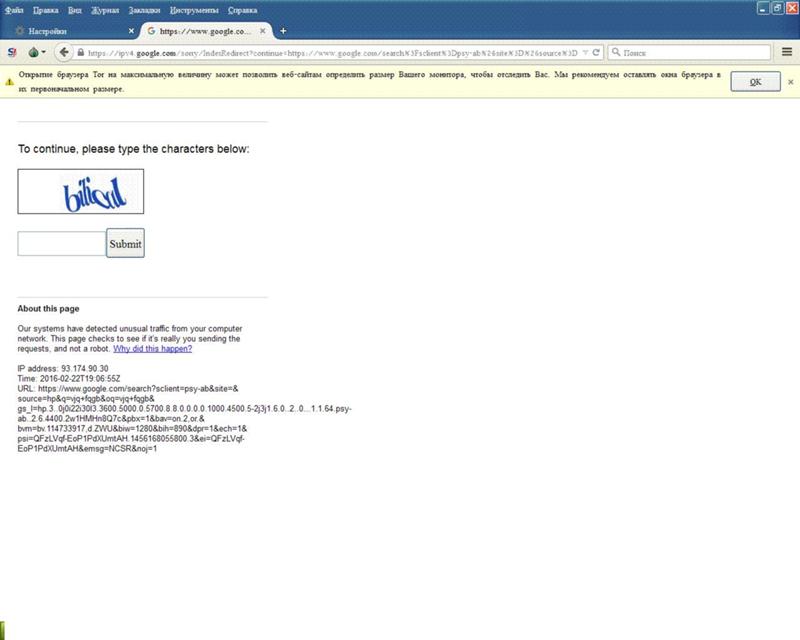Screen dimensions: 800x640
Task: Click the Google favicon on the active tab
Action: 151,31
